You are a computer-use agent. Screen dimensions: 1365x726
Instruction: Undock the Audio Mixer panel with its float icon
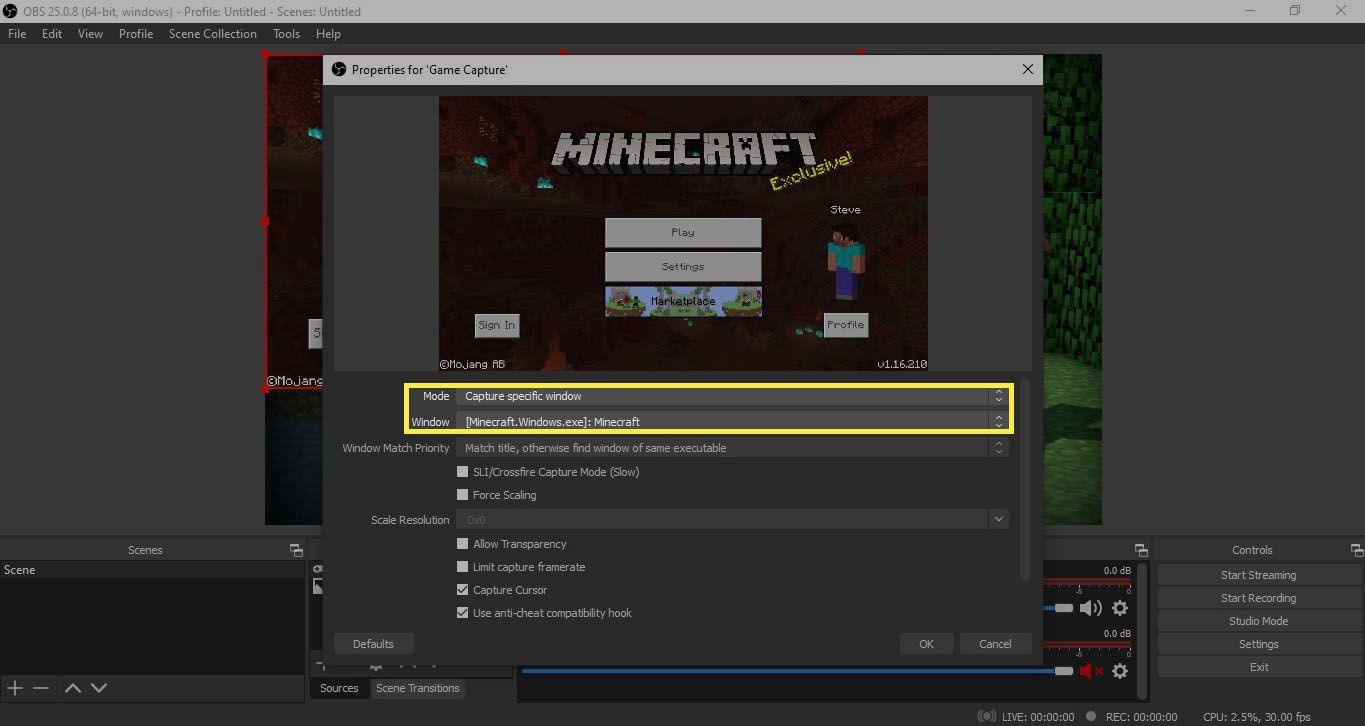click(x=1141, y=550)
